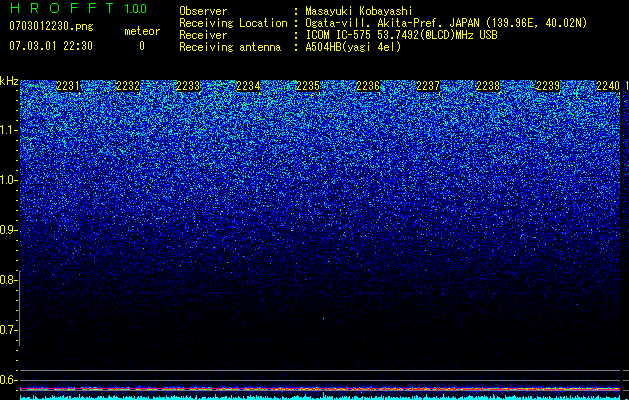Click time marker 2236

point(368,86)
